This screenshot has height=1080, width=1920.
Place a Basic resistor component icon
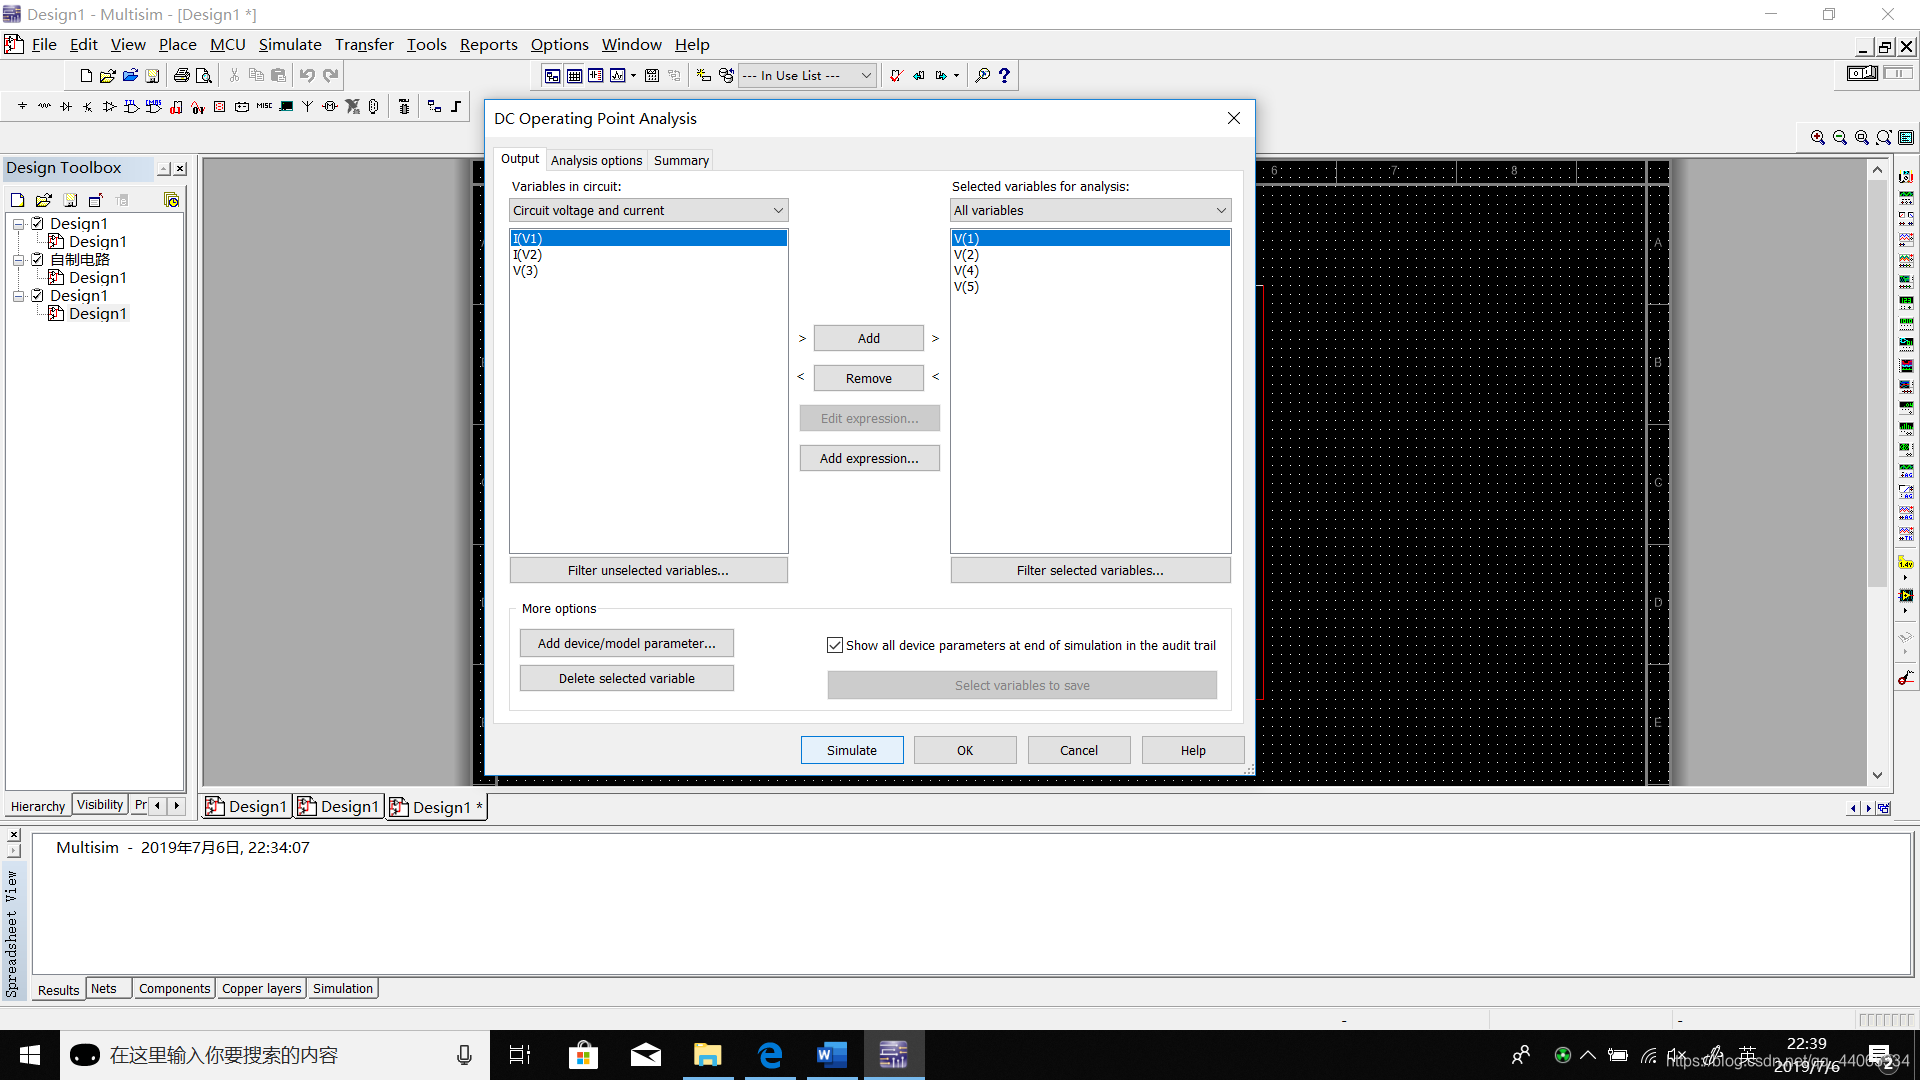click(x=44, y=106)
